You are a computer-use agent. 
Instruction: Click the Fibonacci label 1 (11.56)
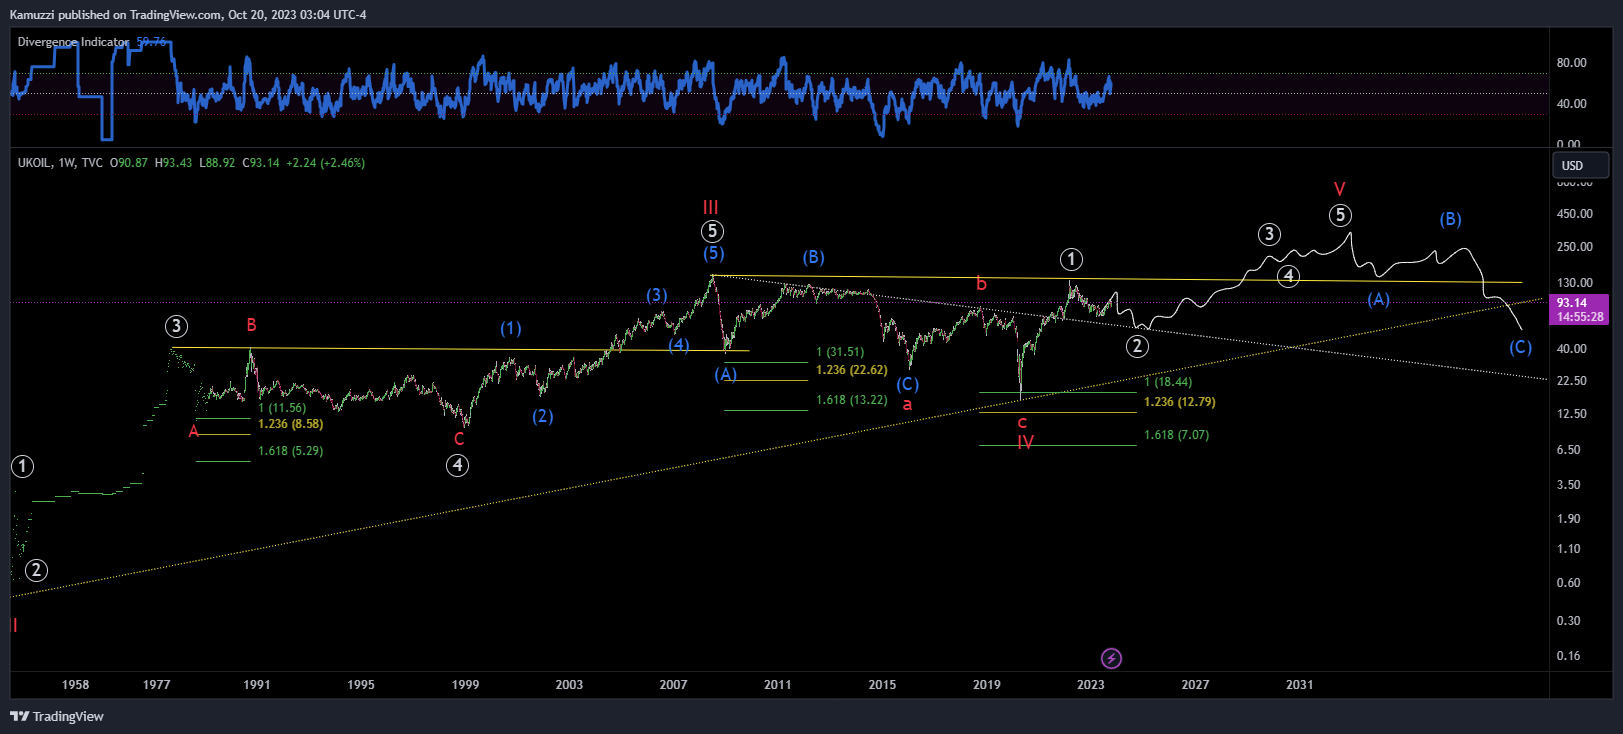282,408
